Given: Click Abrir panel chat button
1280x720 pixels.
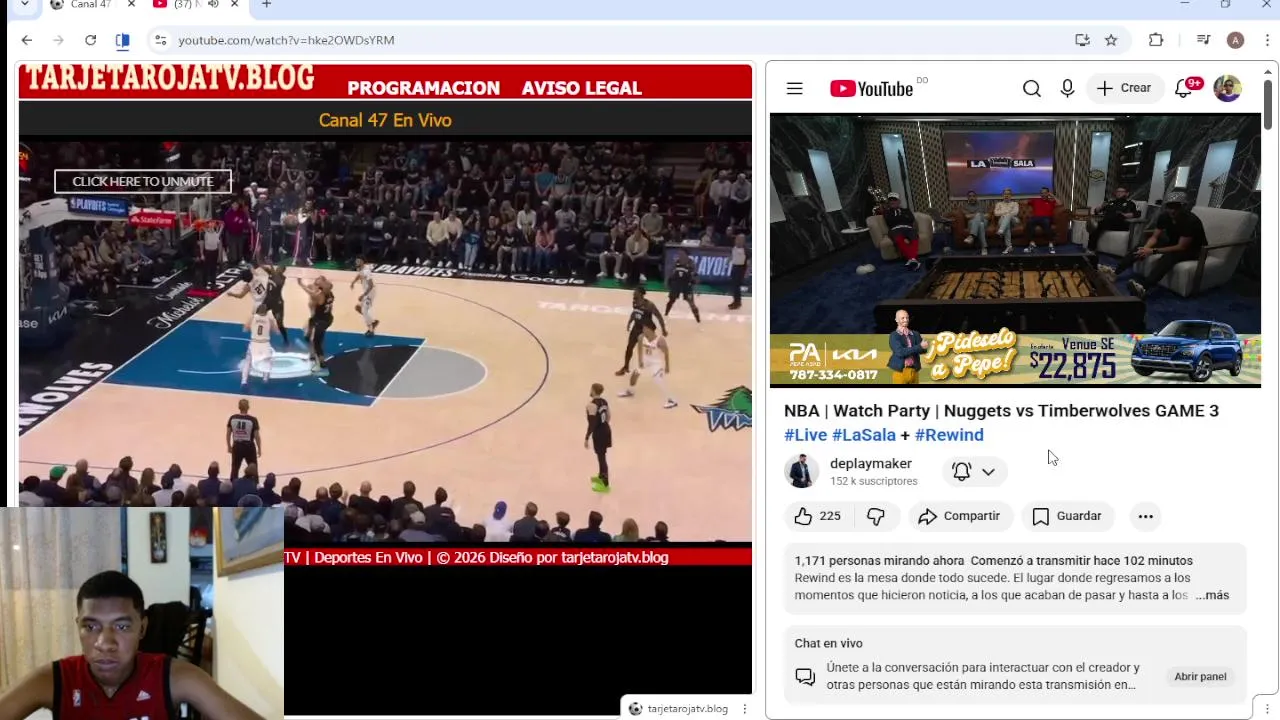Looking at the screenshot, I should pos(1200,677).
